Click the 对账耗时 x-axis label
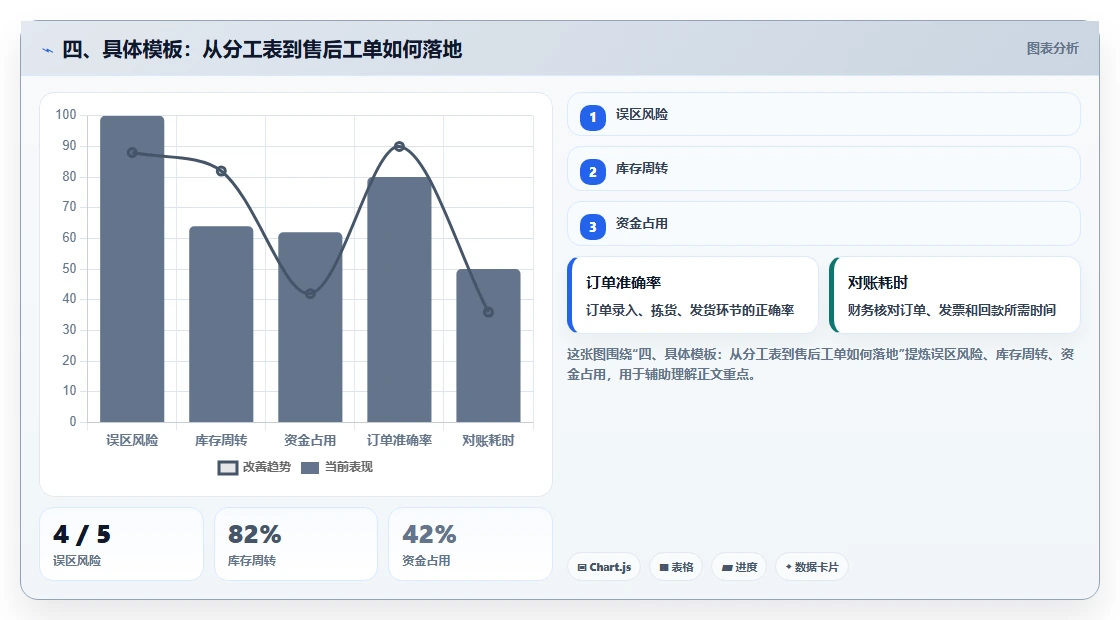Image resolution: width=1120 pixels, height=620 pixels. point(489,441)
